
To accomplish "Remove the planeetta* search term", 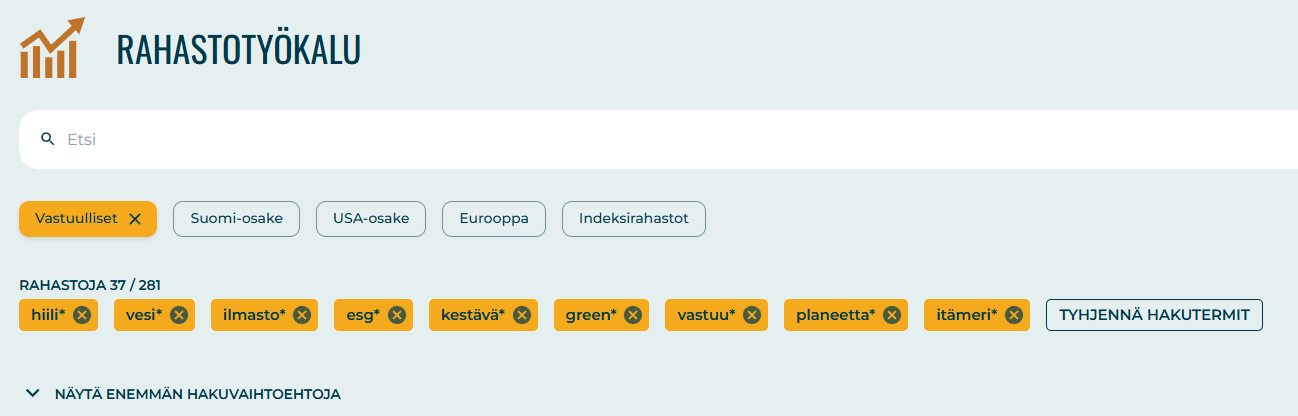I will point(892,315).
